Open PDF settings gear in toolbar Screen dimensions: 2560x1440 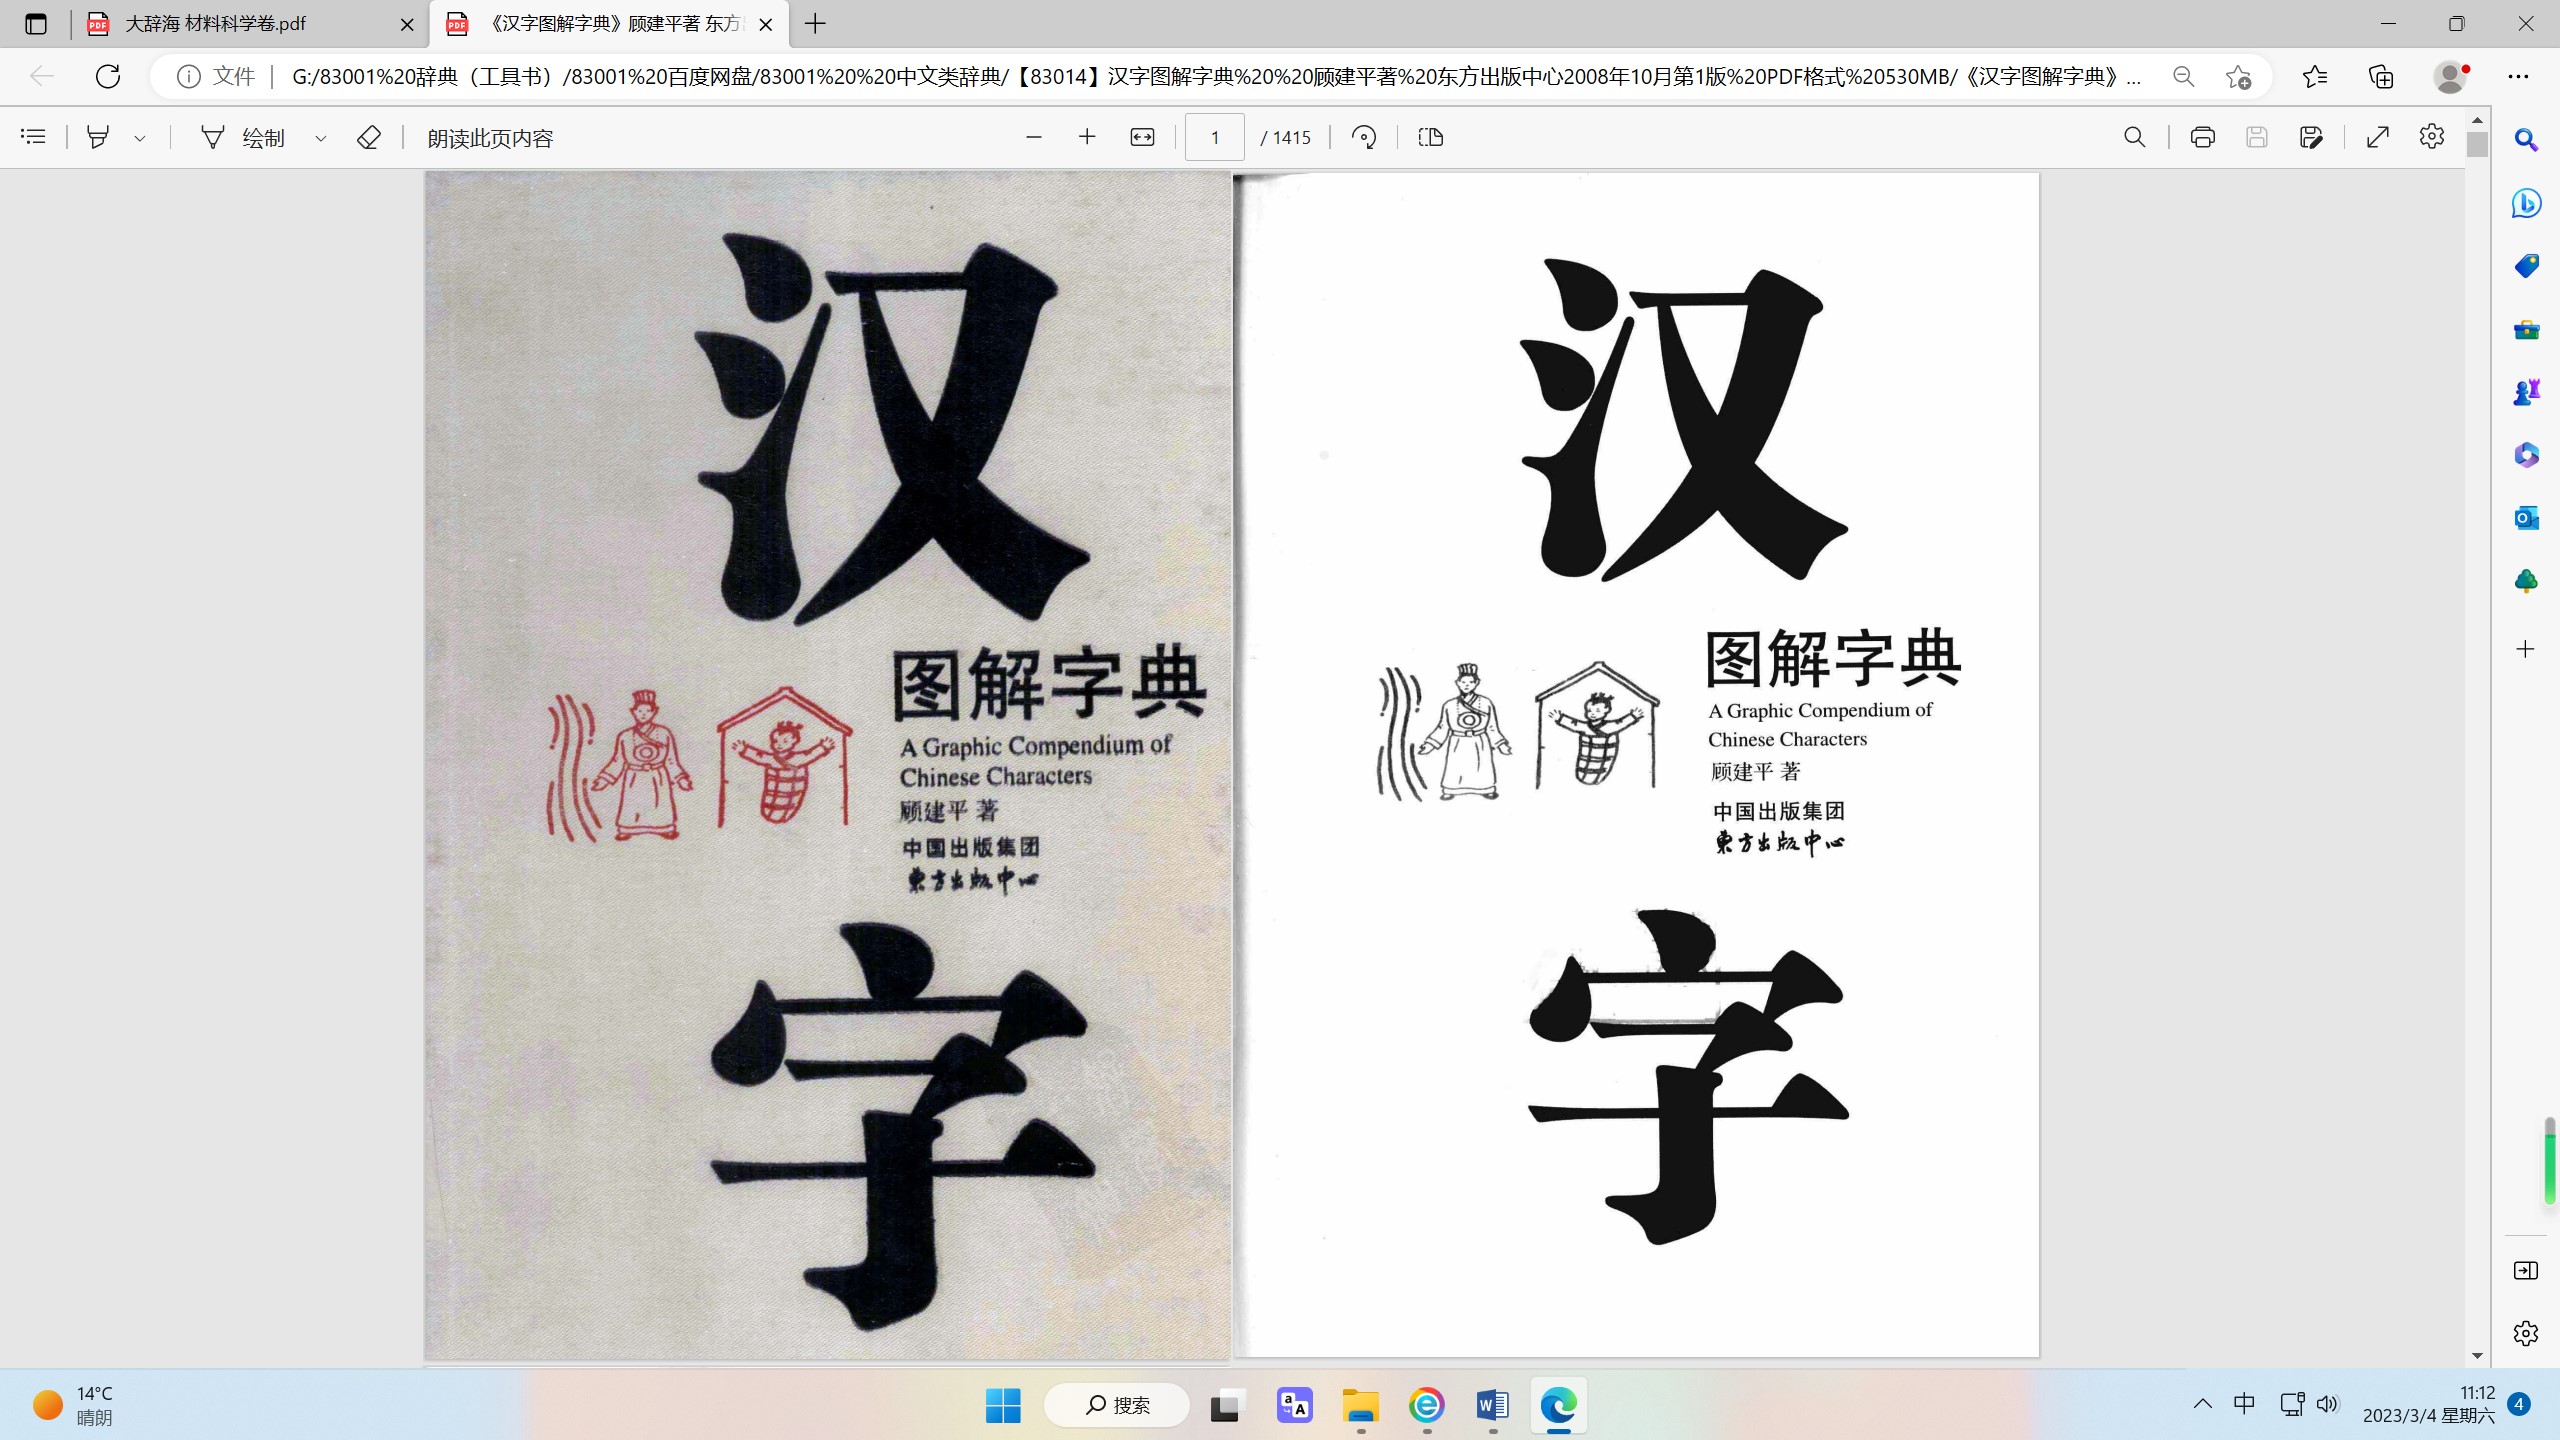point(2432,137)
